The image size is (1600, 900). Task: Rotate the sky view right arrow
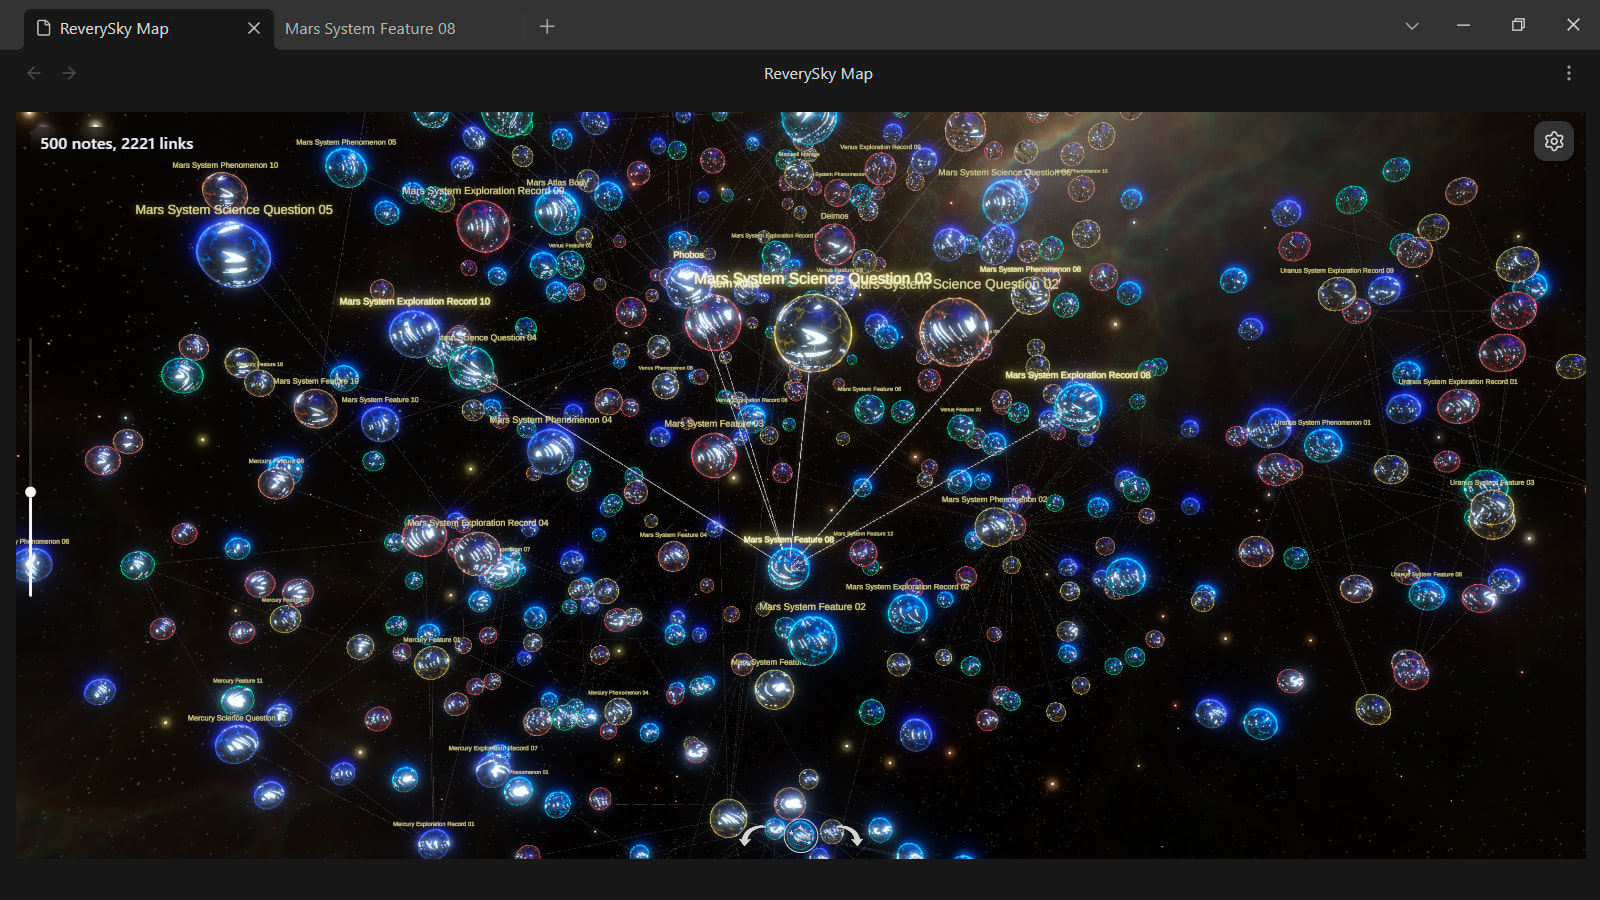(x=849, y=835)
